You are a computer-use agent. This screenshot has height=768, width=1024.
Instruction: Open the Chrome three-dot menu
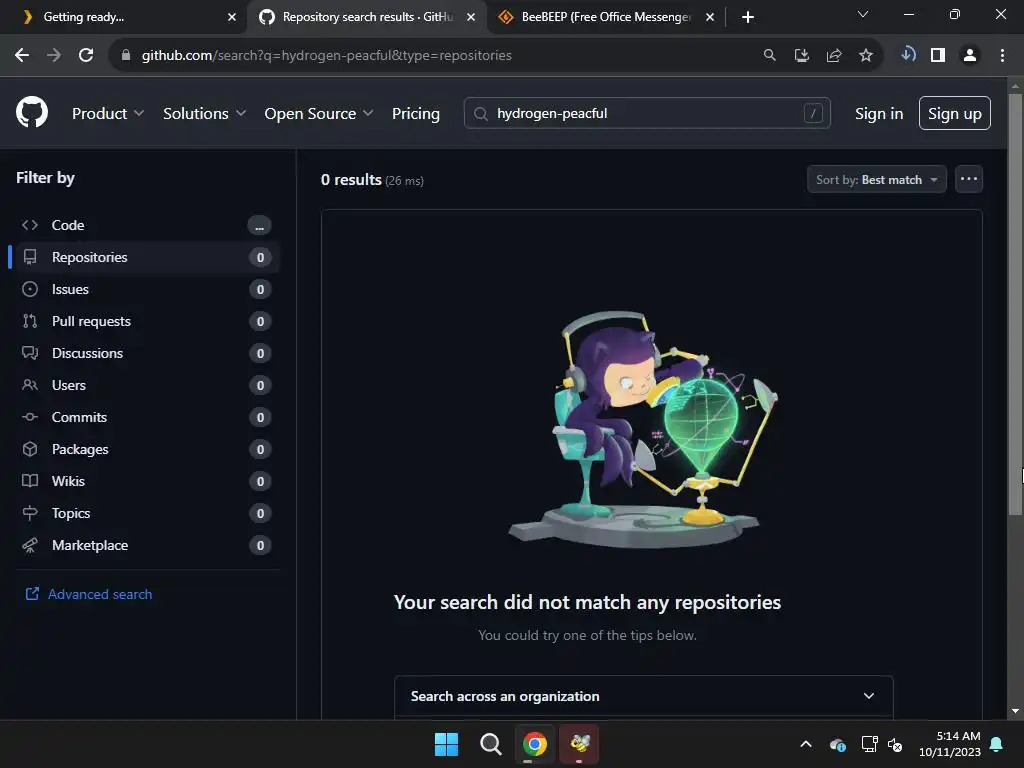click(1002, 56)
